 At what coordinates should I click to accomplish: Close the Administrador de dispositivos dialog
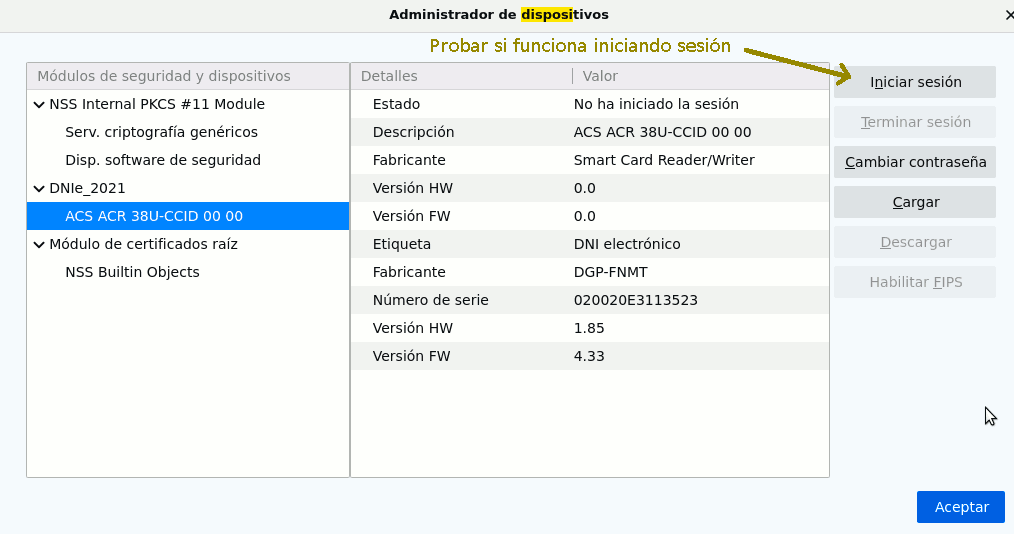coord(1009,14)
